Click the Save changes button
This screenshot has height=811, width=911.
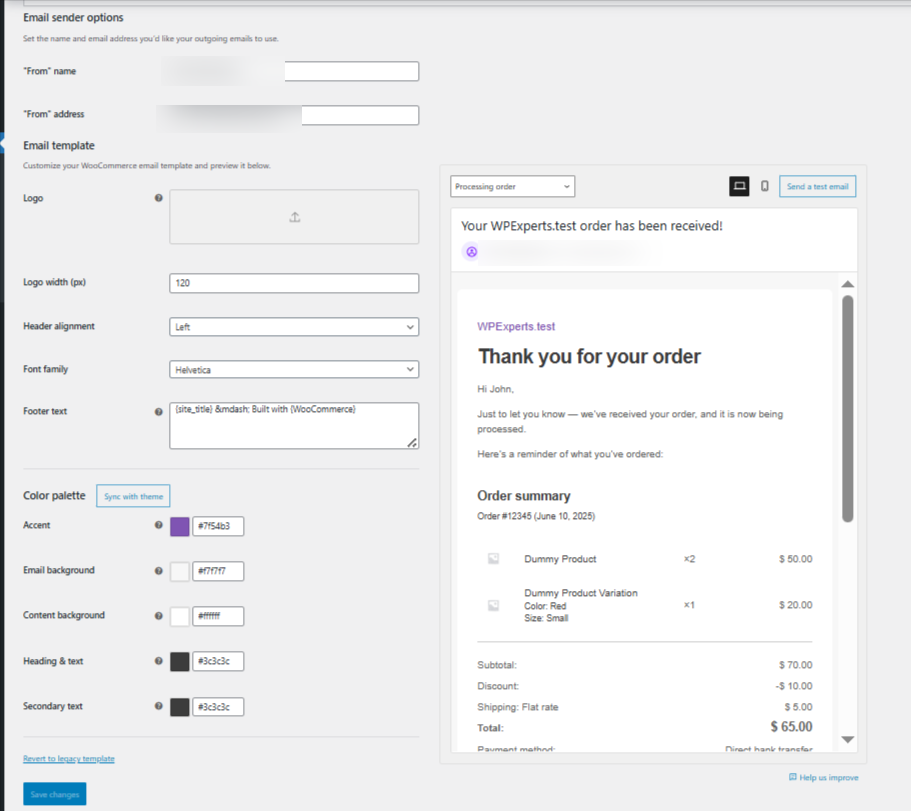54,793
